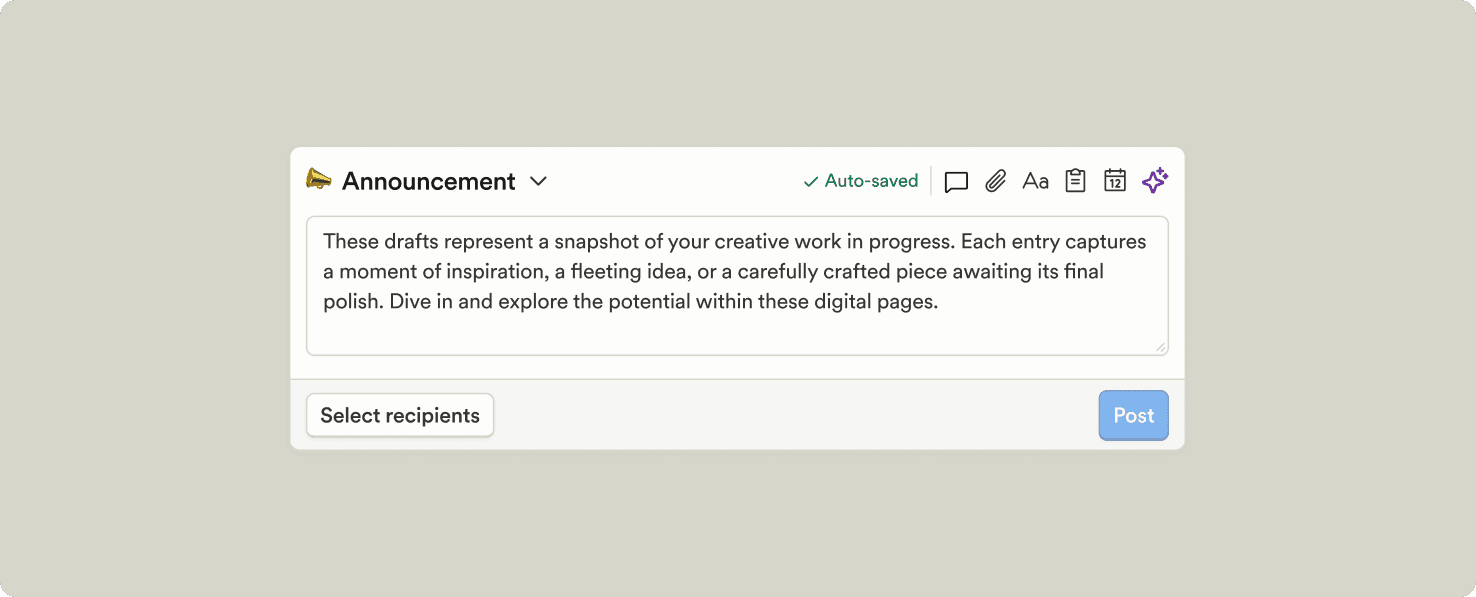Schedule the post with the calendar icon
The width and height of the screenshot is (1476, 597).
coord(1115,181)
